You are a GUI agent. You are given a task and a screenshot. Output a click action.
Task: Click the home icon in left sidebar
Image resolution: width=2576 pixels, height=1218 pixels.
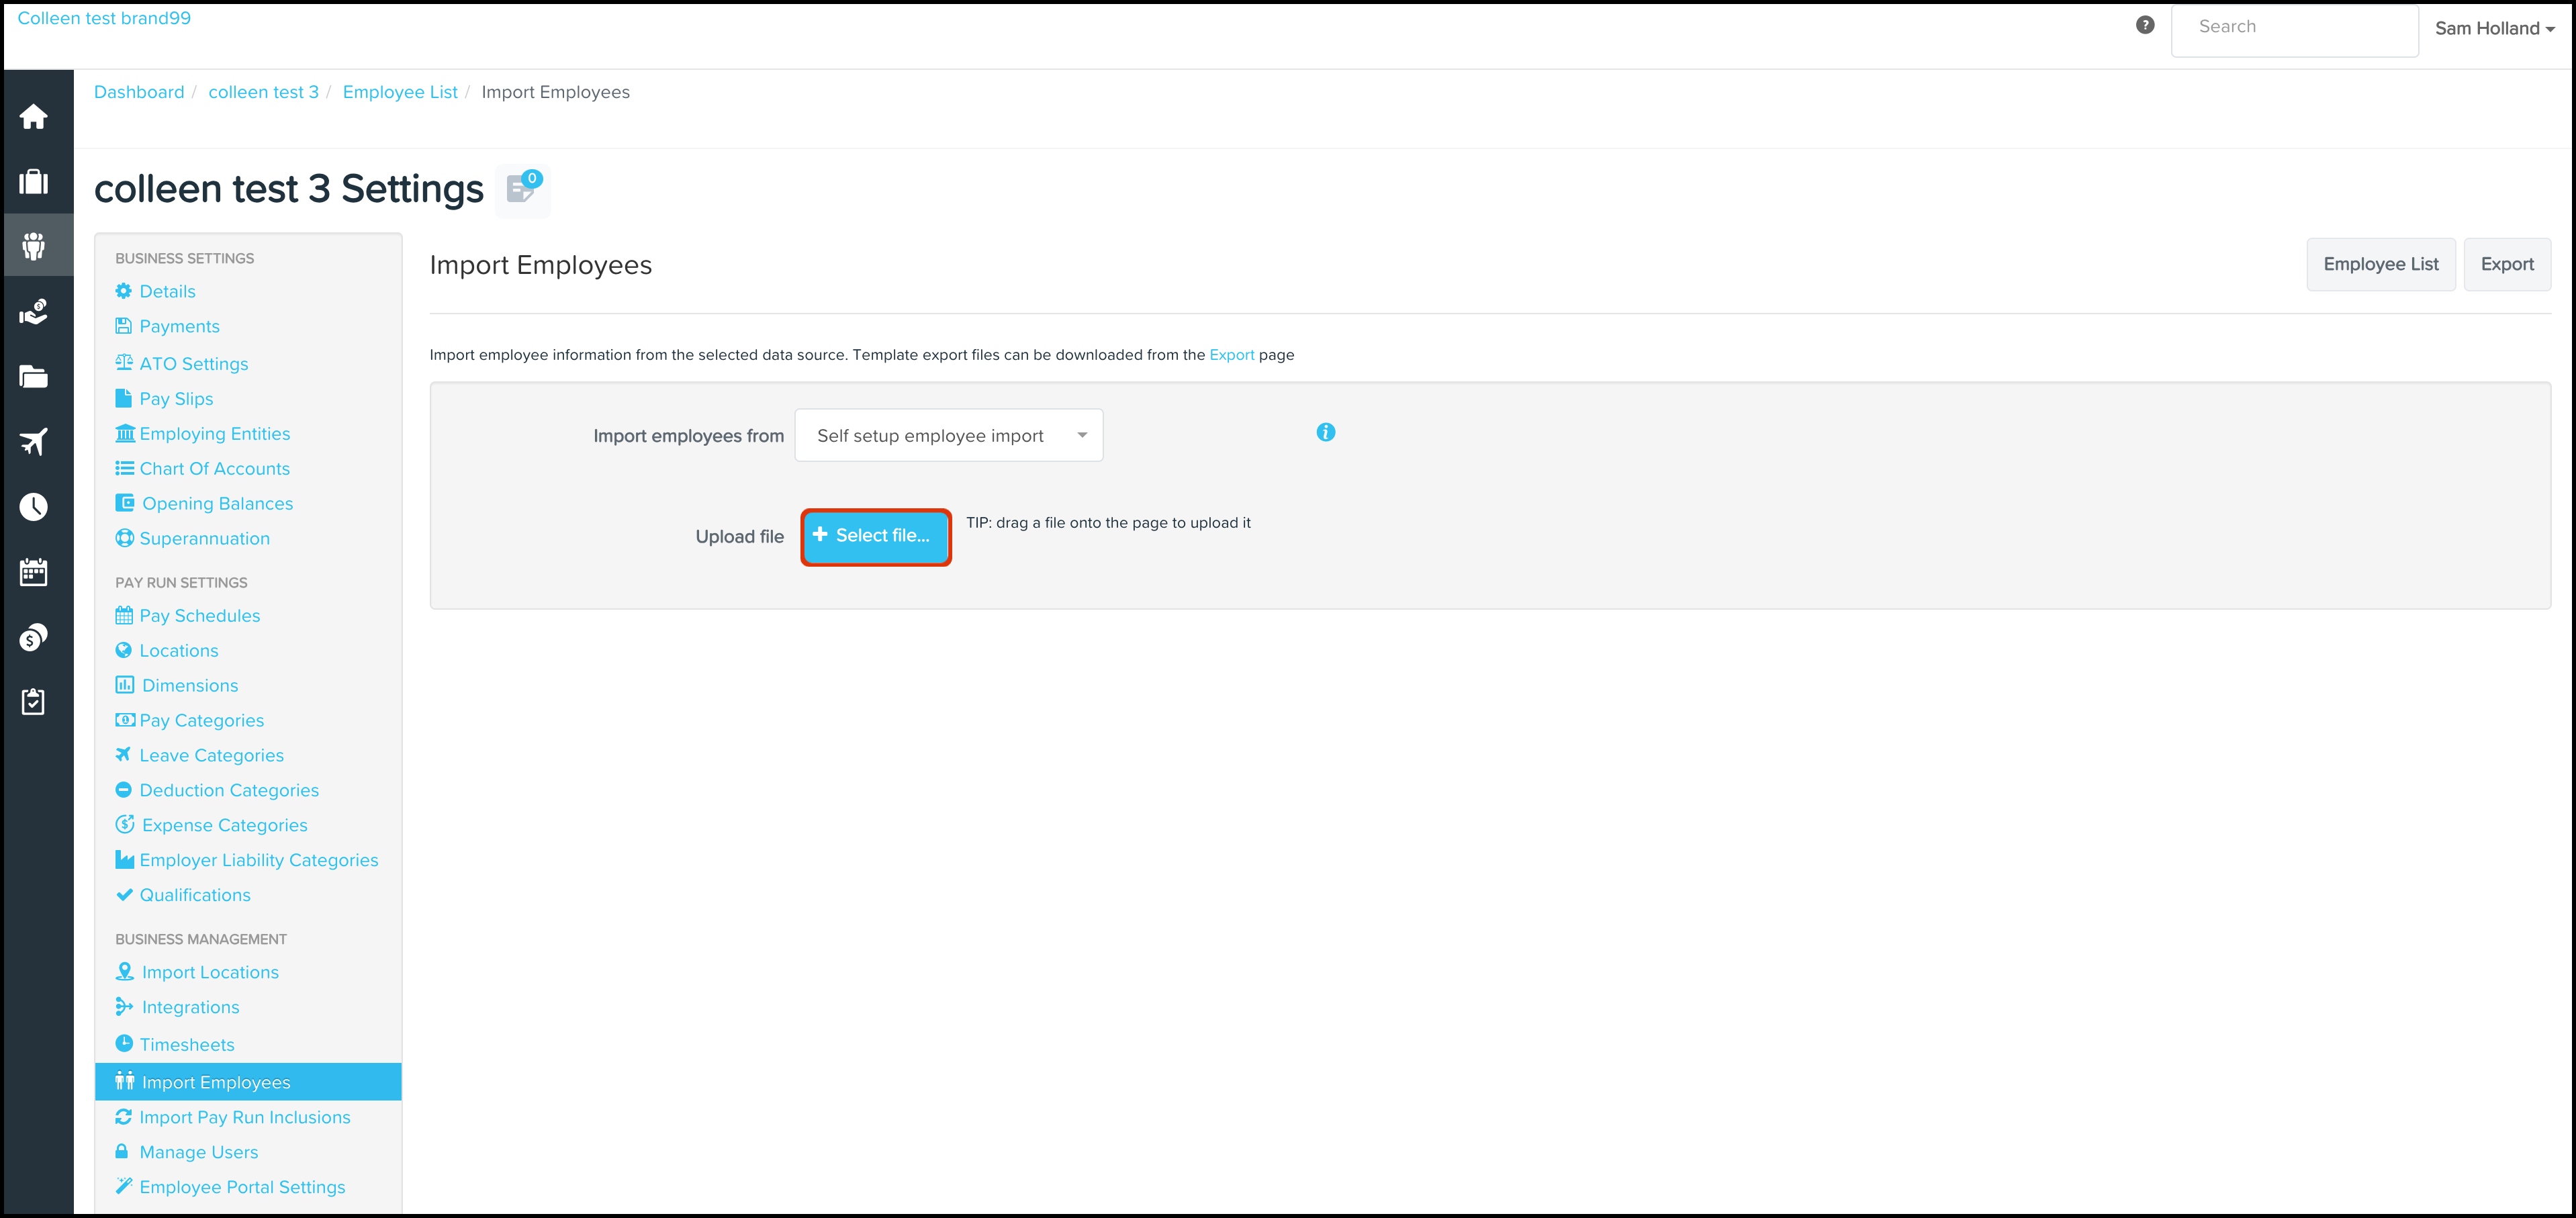tap(34, 117)
